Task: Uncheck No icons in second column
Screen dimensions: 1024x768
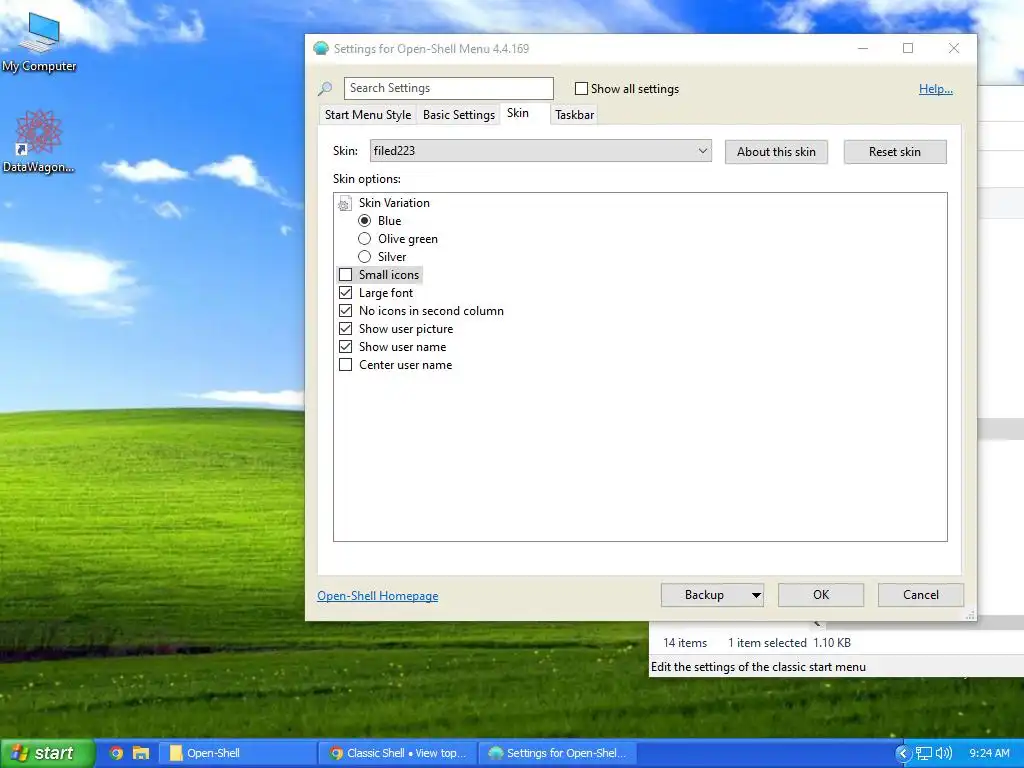Action: tap(345, 311)
